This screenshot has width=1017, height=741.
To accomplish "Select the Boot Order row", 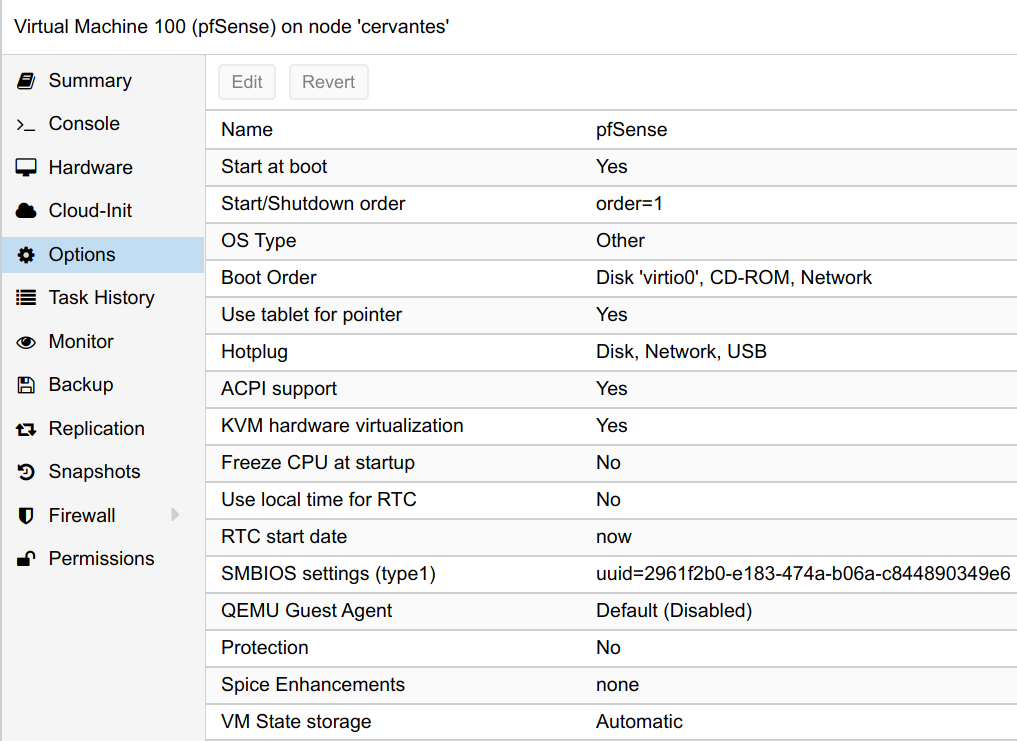I will pyautogui.click(x=612, y=278).
